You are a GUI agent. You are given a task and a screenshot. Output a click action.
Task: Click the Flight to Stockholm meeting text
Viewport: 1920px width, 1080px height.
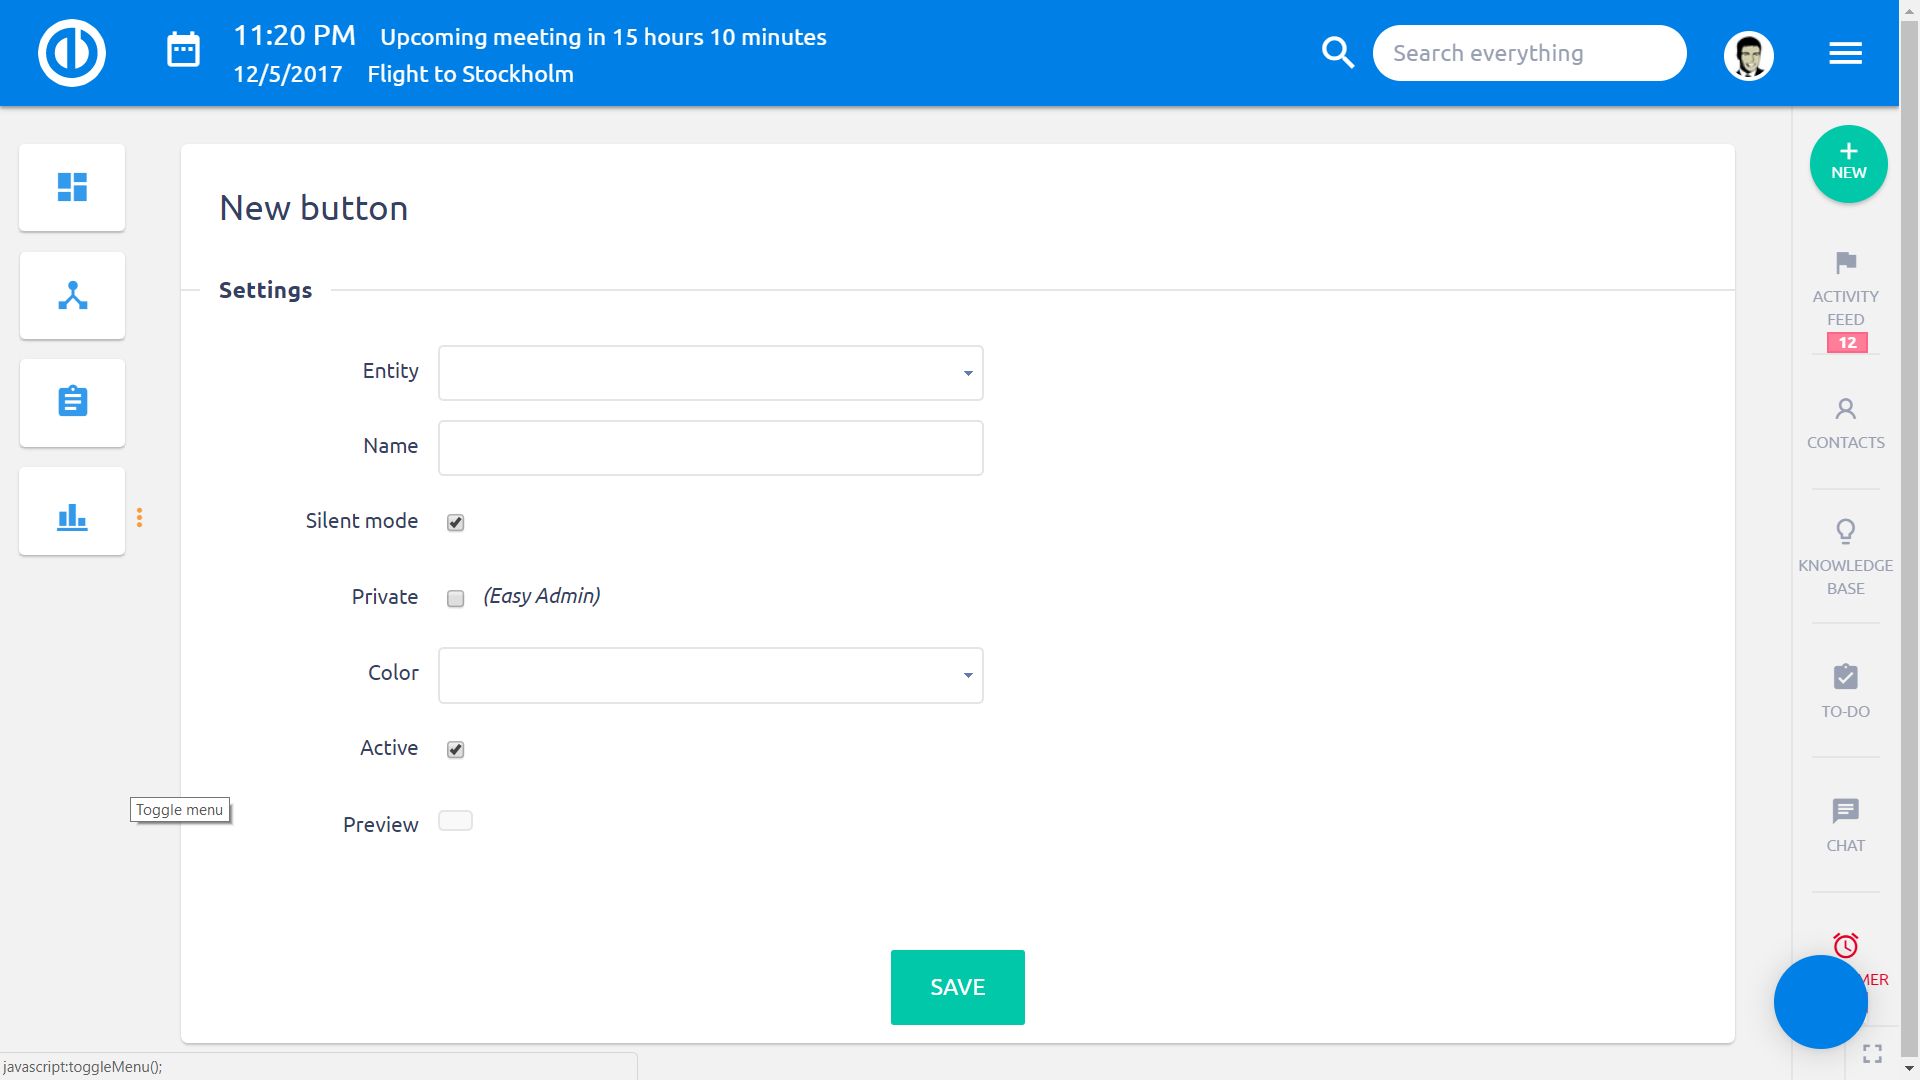[x=470, y=74]
